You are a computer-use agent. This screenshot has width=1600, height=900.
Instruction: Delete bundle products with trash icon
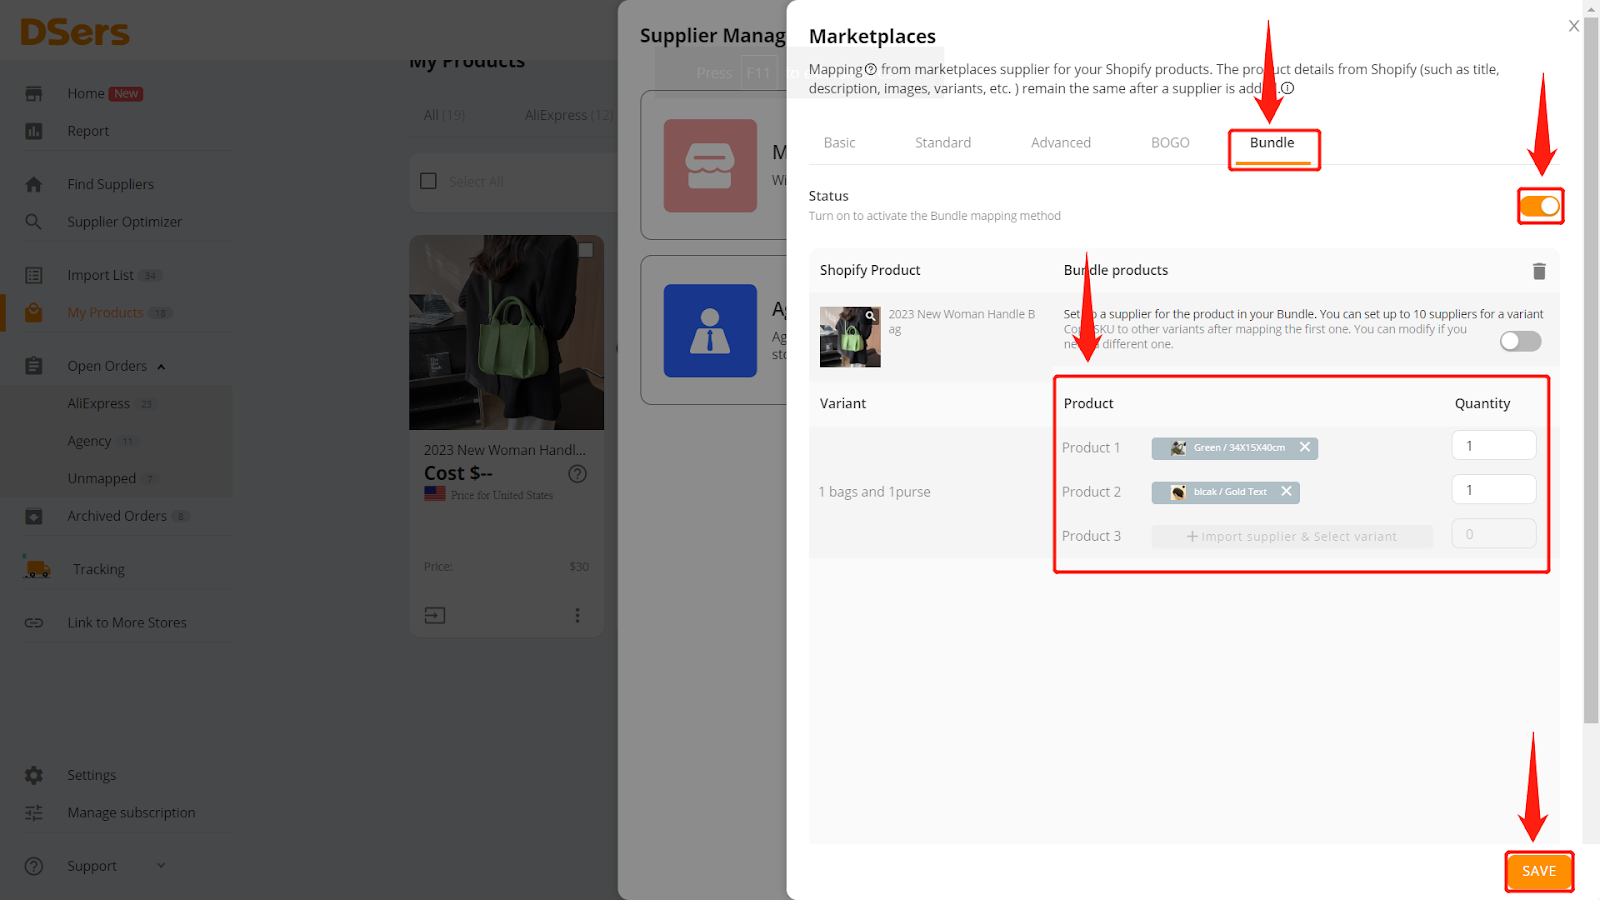point(1539,271)
